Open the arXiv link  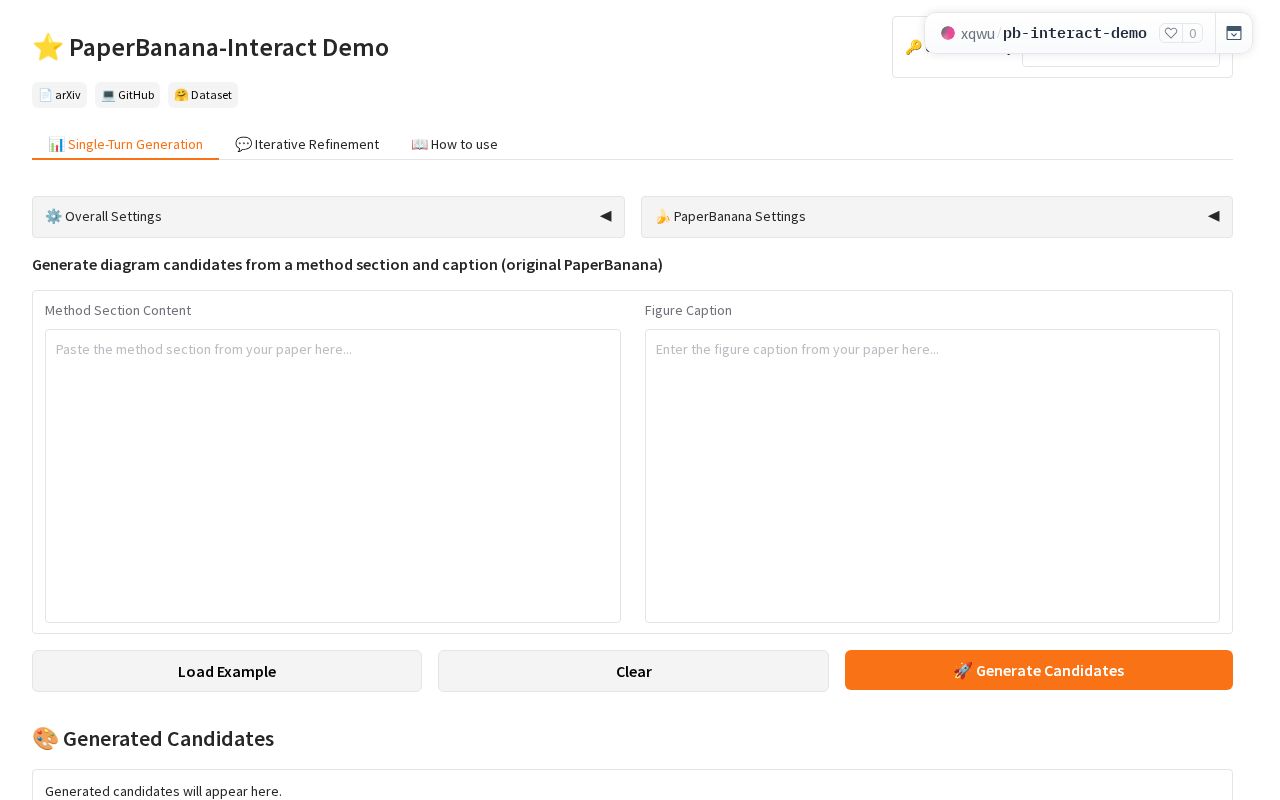[x=60, y=95]
